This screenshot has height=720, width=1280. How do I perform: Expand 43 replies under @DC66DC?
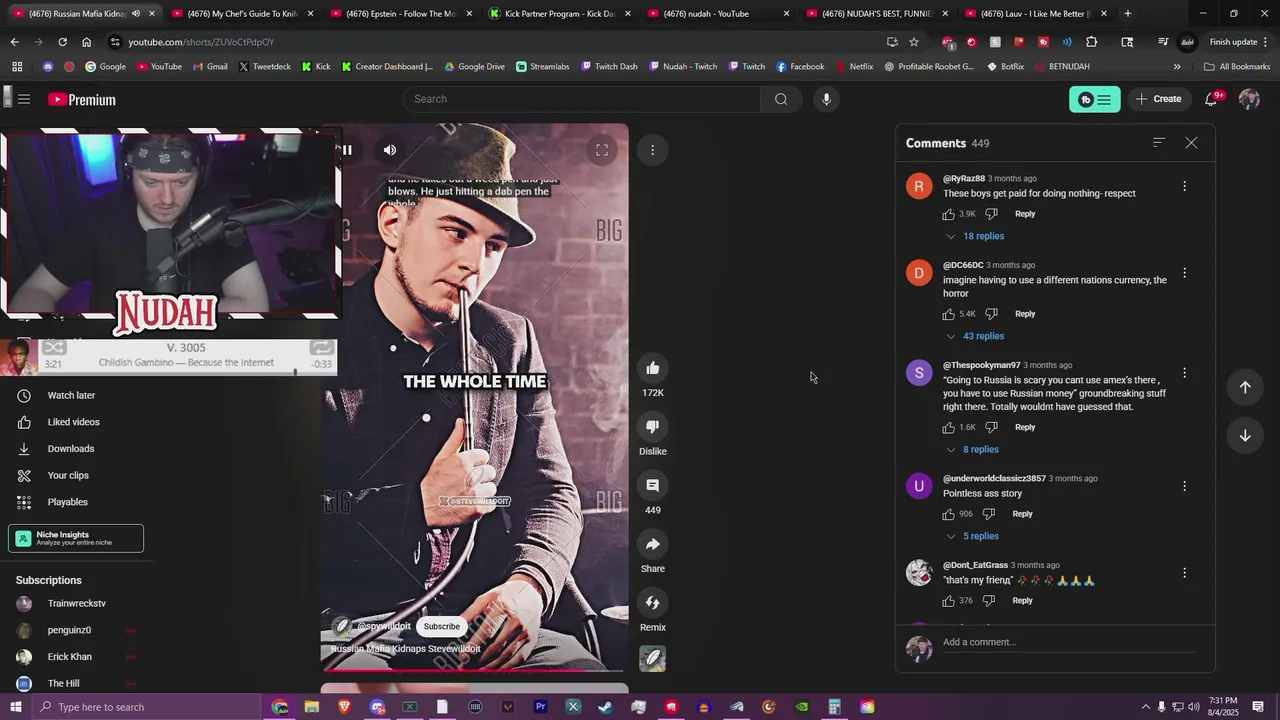click(975, 336)
